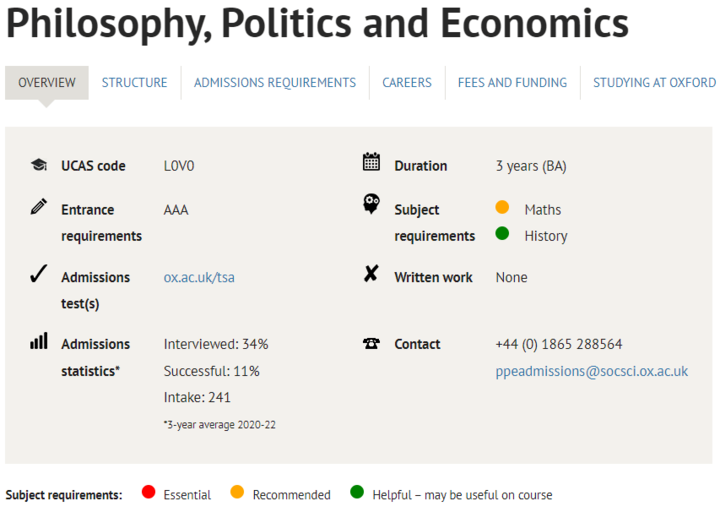Click the calendar icon beside Duration
Image resolution: width=720 pixels, height=512 pixels.
[371, 162]
